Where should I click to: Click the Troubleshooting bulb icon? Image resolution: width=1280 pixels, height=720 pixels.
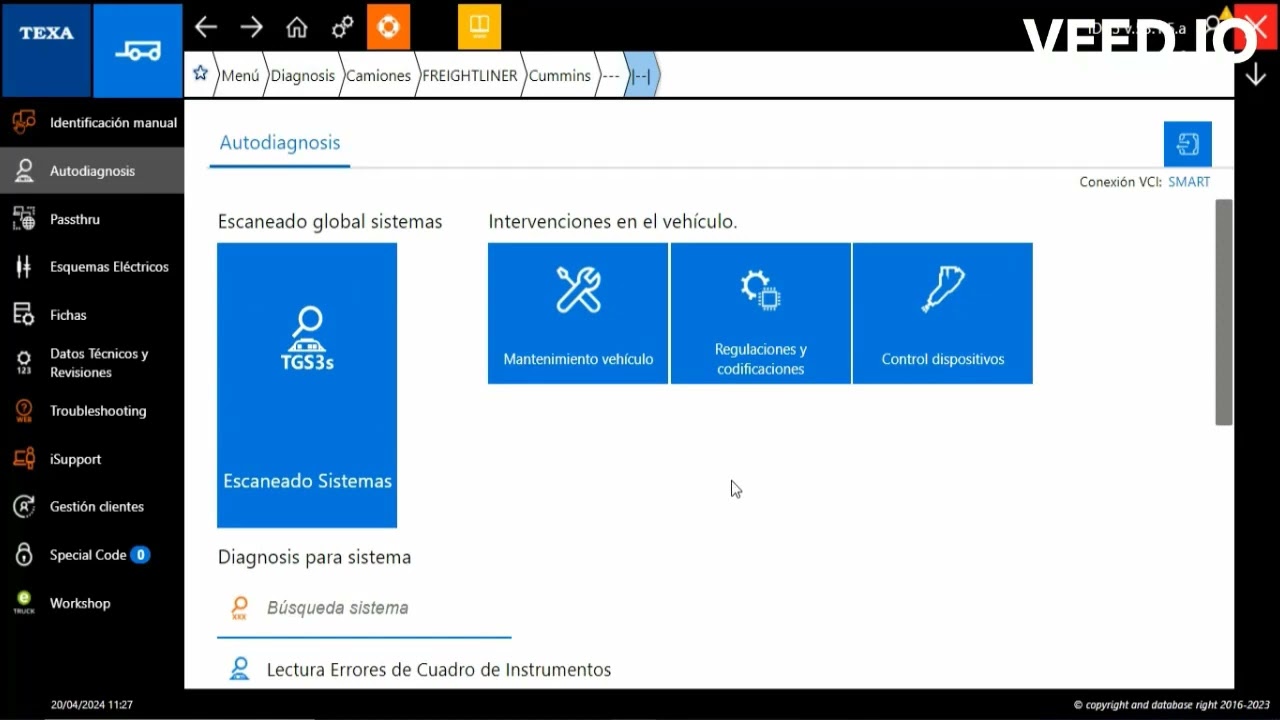point(23,410)
